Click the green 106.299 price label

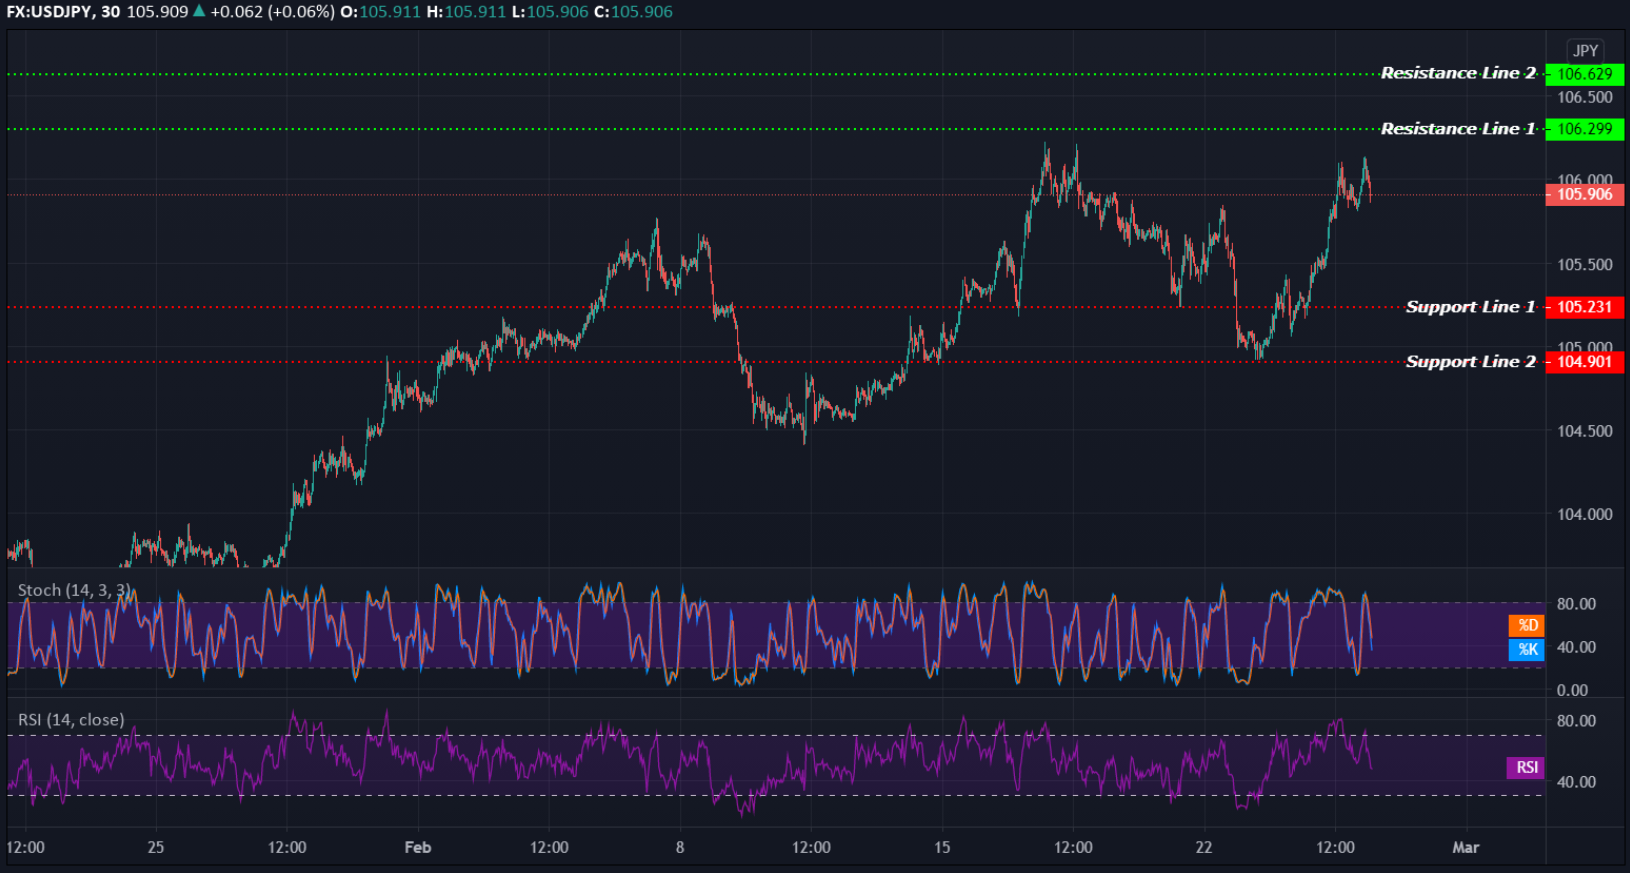pos(1585,129)
